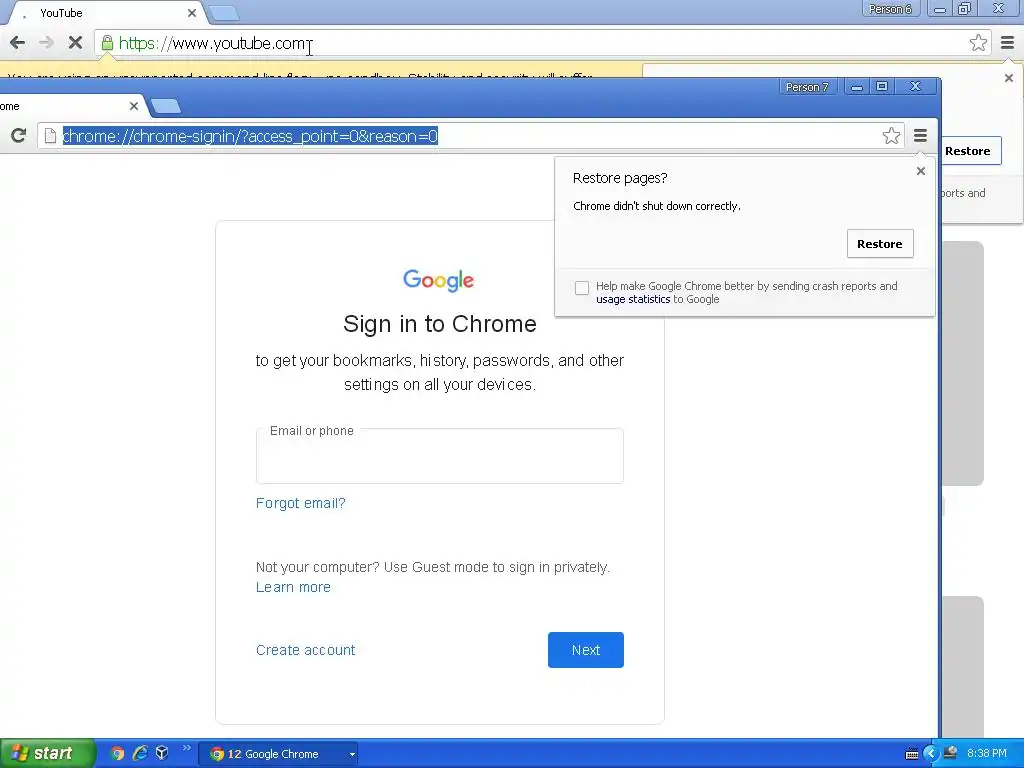The image size is (1024, 768).
Task: Click the 8:38 PM clock
Action: click(x=987, y=754)
